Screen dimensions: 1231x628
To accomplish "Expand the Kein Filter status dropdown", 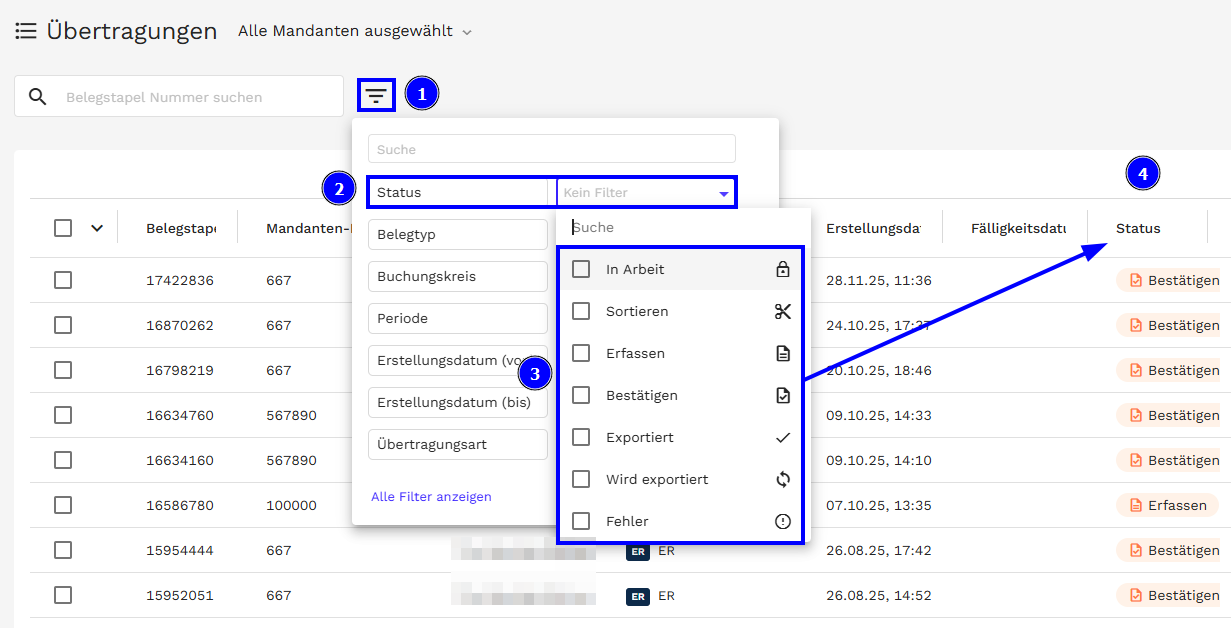I will click(x=646, y=192).
